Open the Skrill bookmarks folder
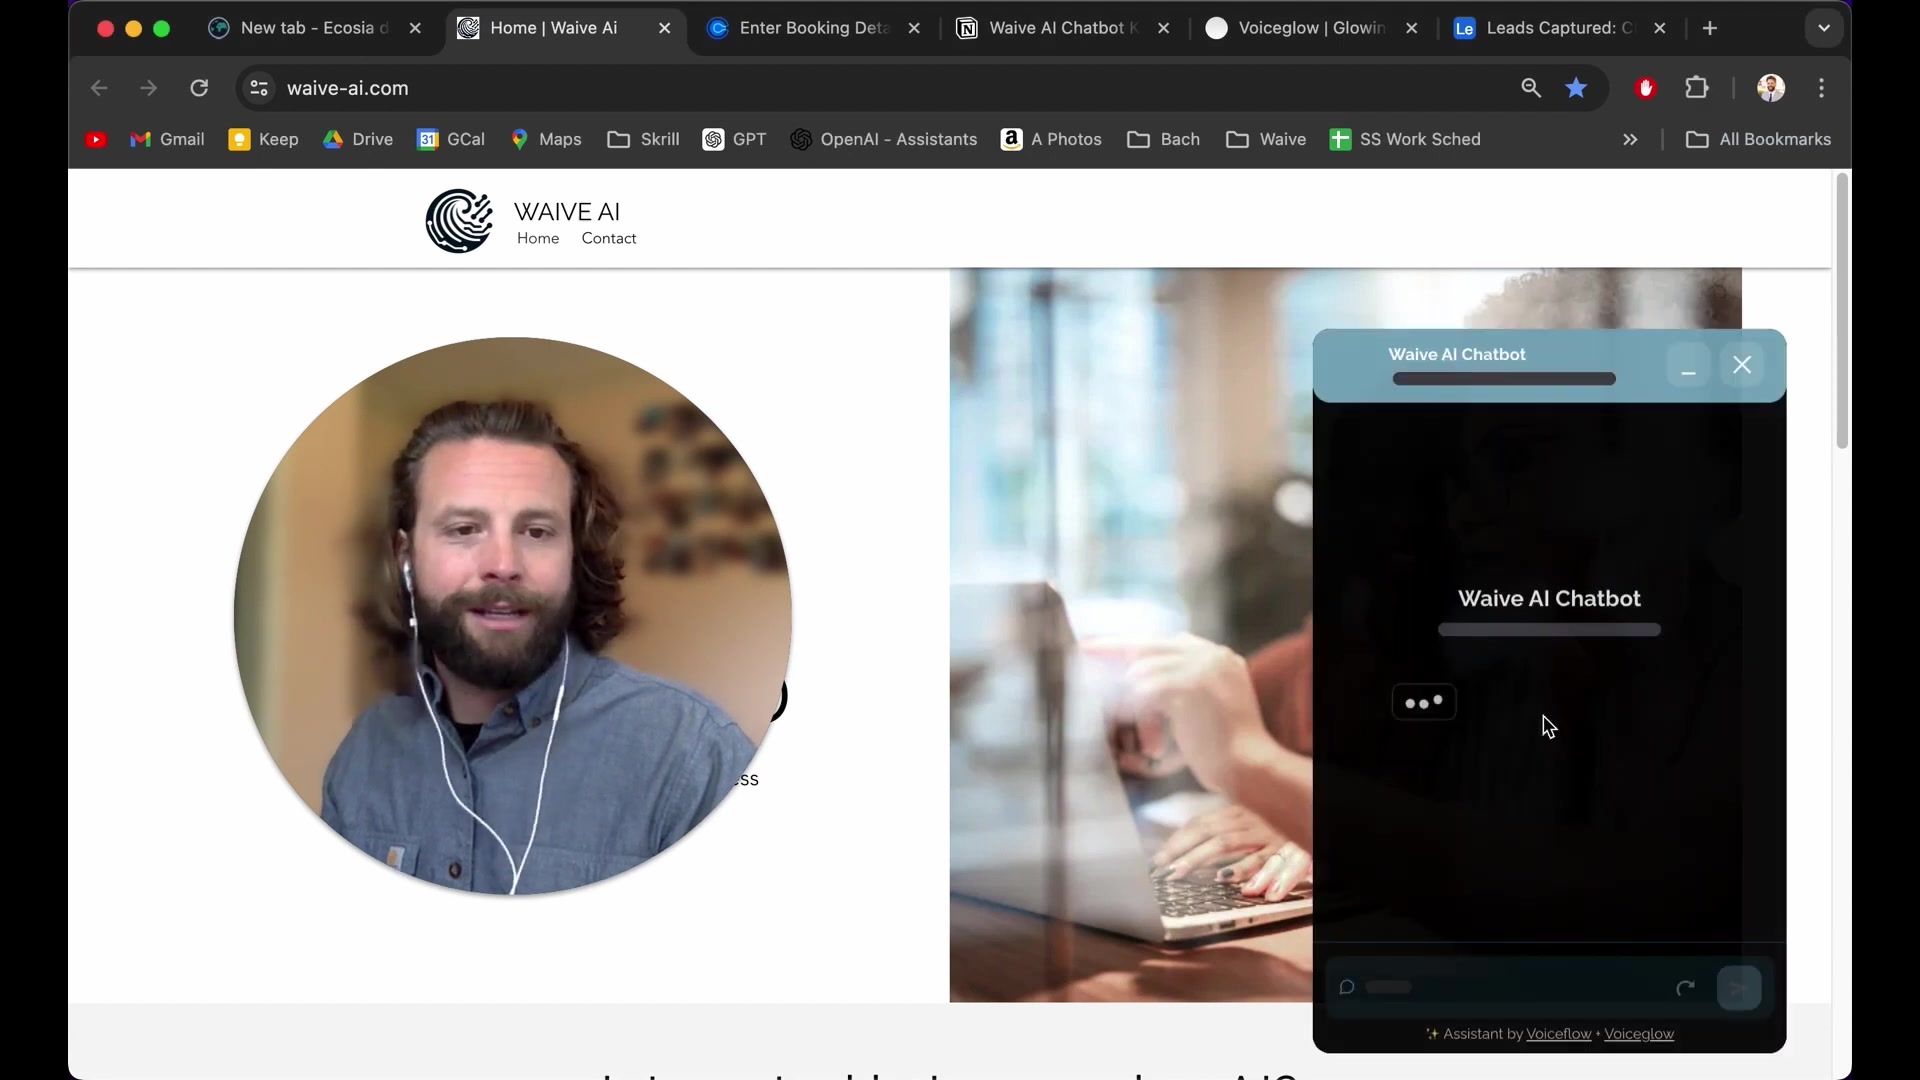Image resolution: width=1920 pixels, height=1080 pixels. pyautogui.click(x=643, y=140)
